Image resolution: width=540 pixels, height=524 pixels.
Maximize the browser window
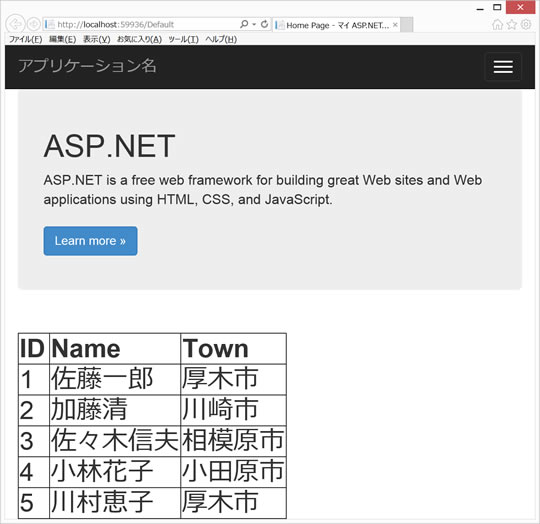point(497,8)
